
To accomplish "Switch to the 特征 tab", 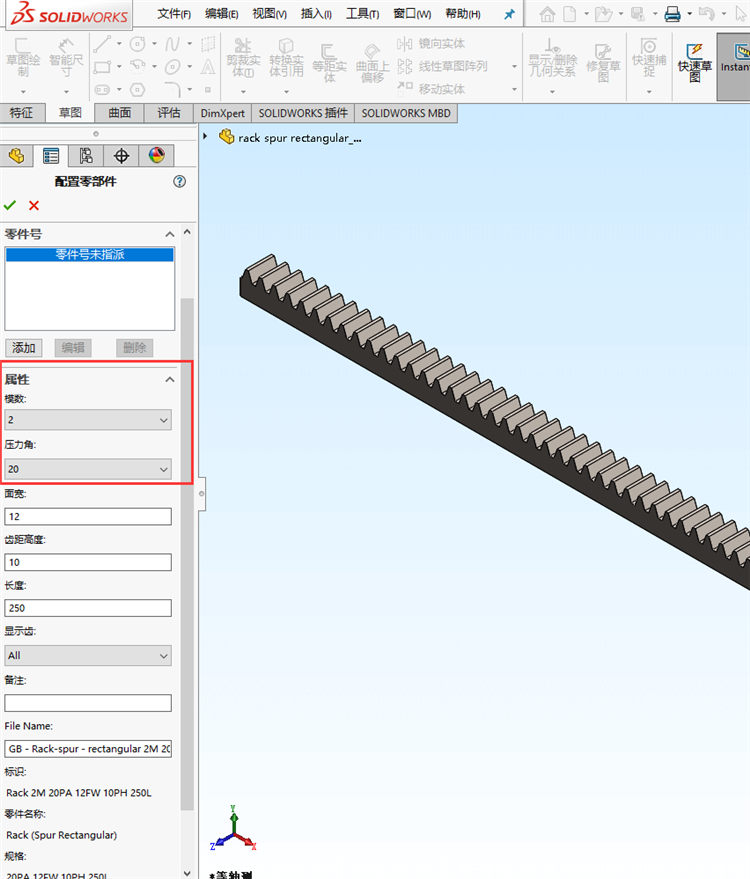I will pyautogui.click(x=21, y=113).
